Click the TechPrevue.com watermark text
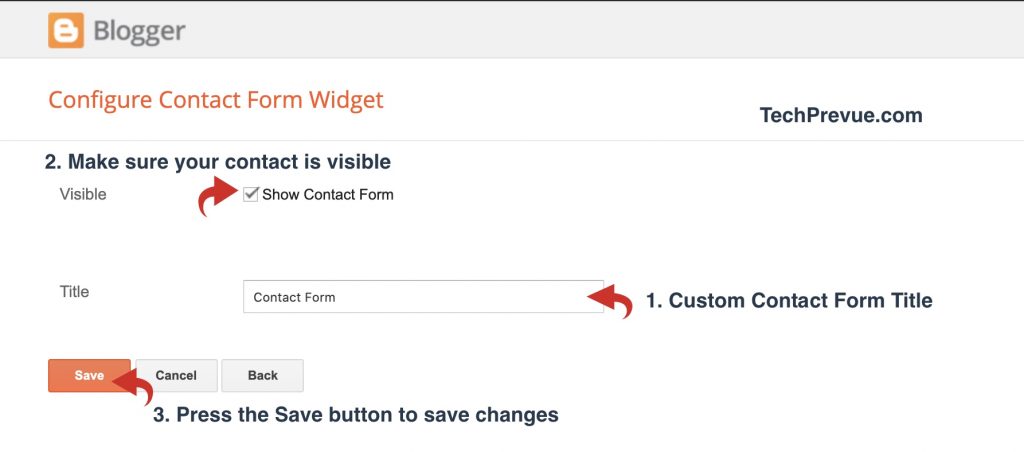The height and width of the screenshot is (452, 1024). [841, 116]
